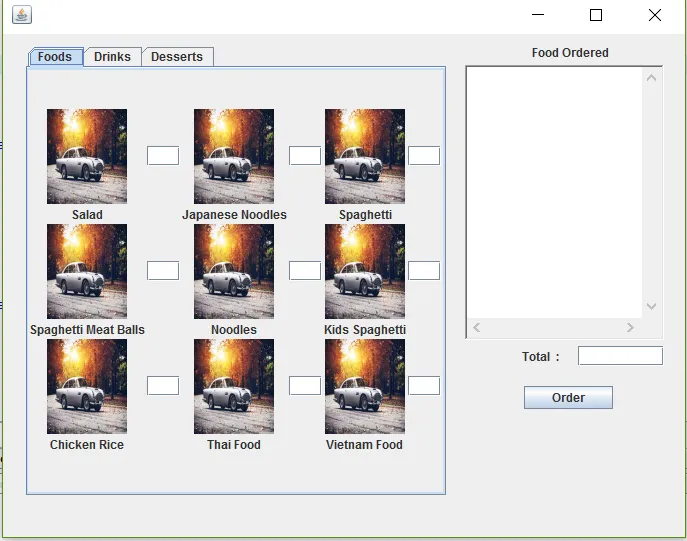Click the Spaghetti Meat Balls image
The height and width of the screenshot is (541, 687).
coord(87,271)
